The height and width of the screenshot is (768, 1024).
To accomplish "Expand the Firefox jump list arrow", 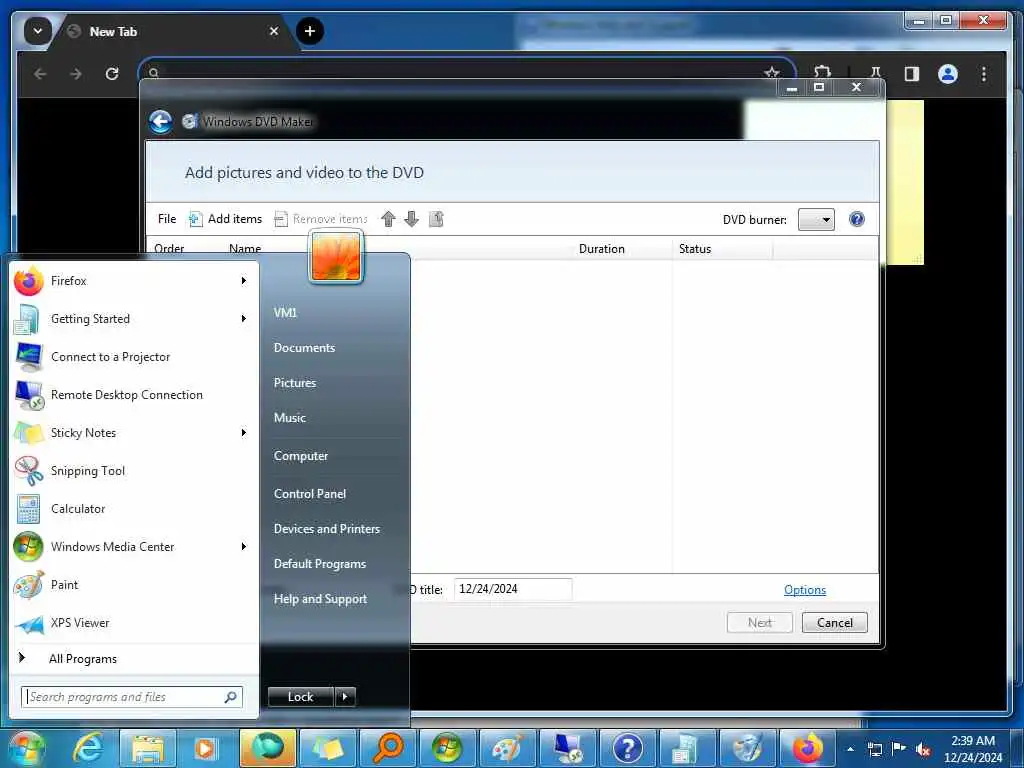I will (x=244, y=281).
